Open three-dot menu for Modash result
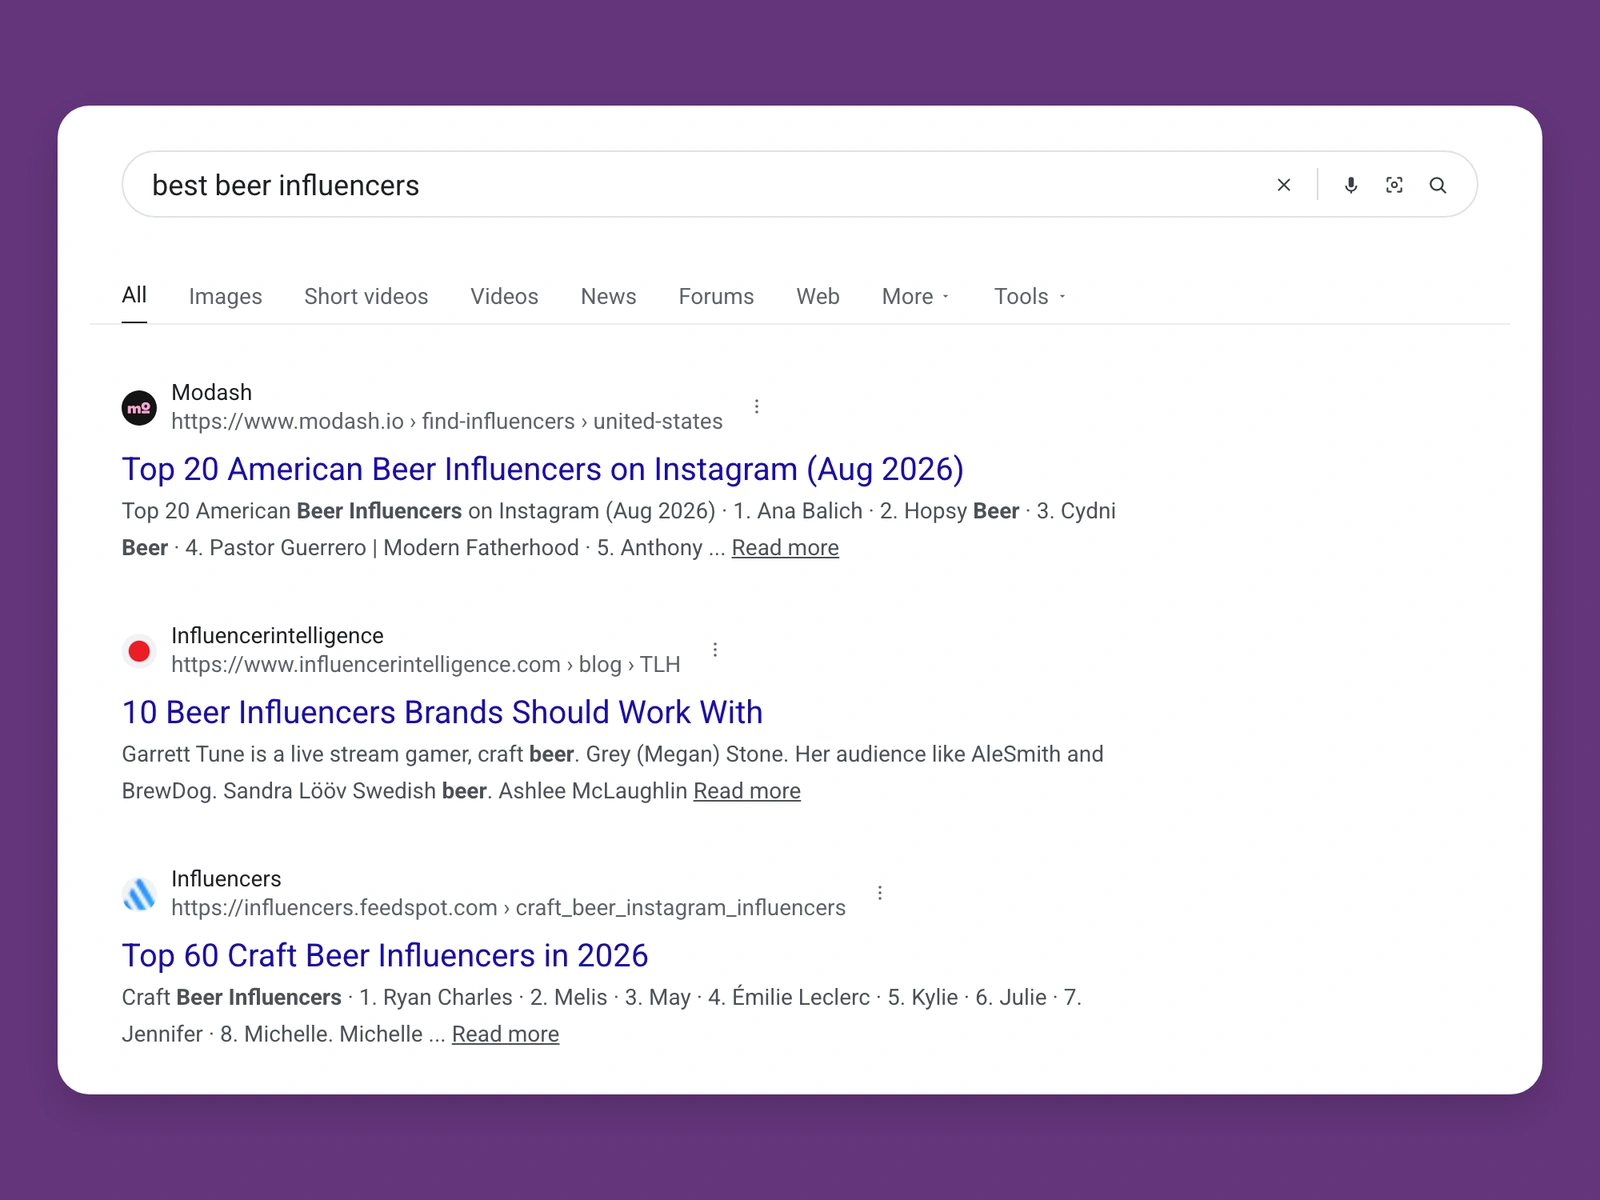This screenshot has width=1600, height=1200. 757,406
